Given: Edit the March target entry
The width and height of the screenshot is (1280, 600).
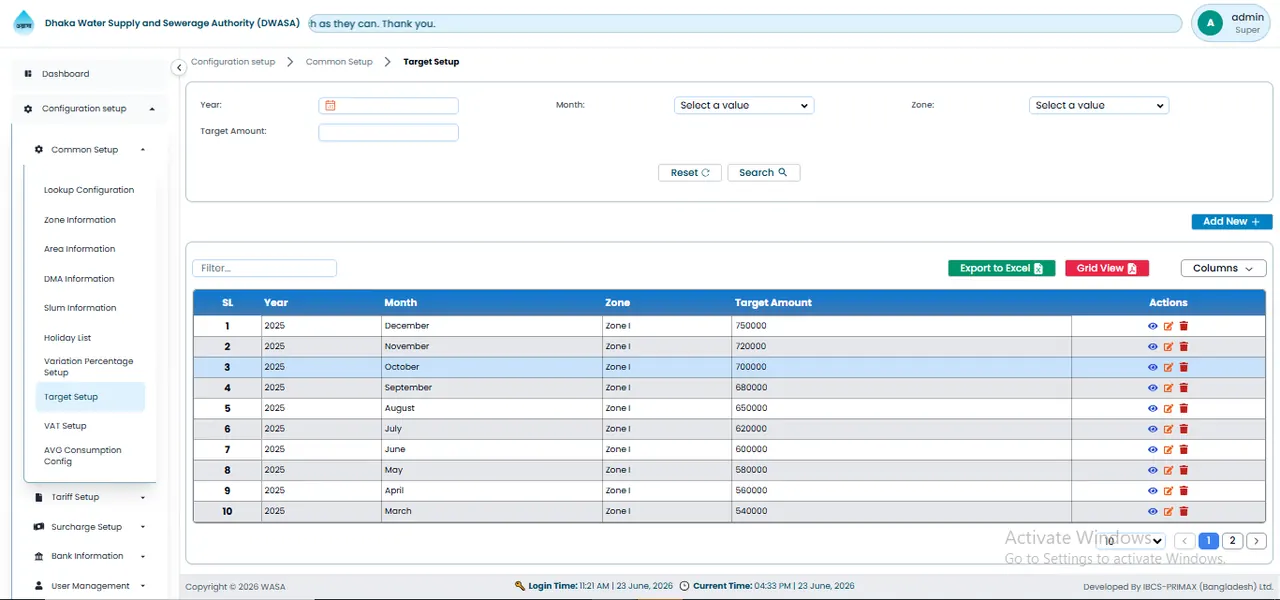Looking at the screenshot, I should pos(1168,511).
